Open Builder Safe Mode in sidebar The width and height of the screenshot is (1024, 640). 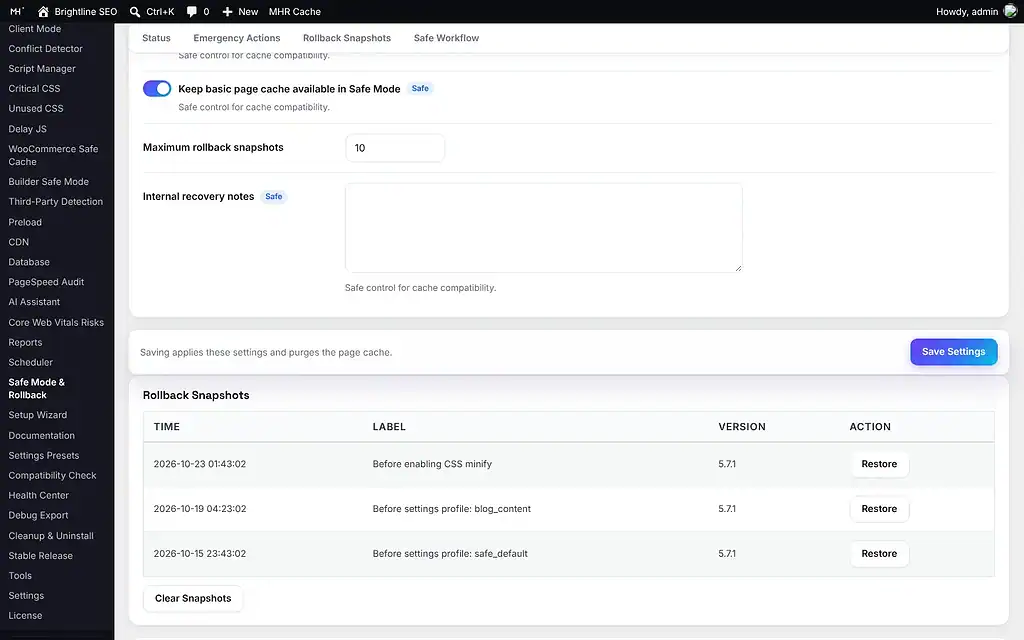tap(48, 182)
